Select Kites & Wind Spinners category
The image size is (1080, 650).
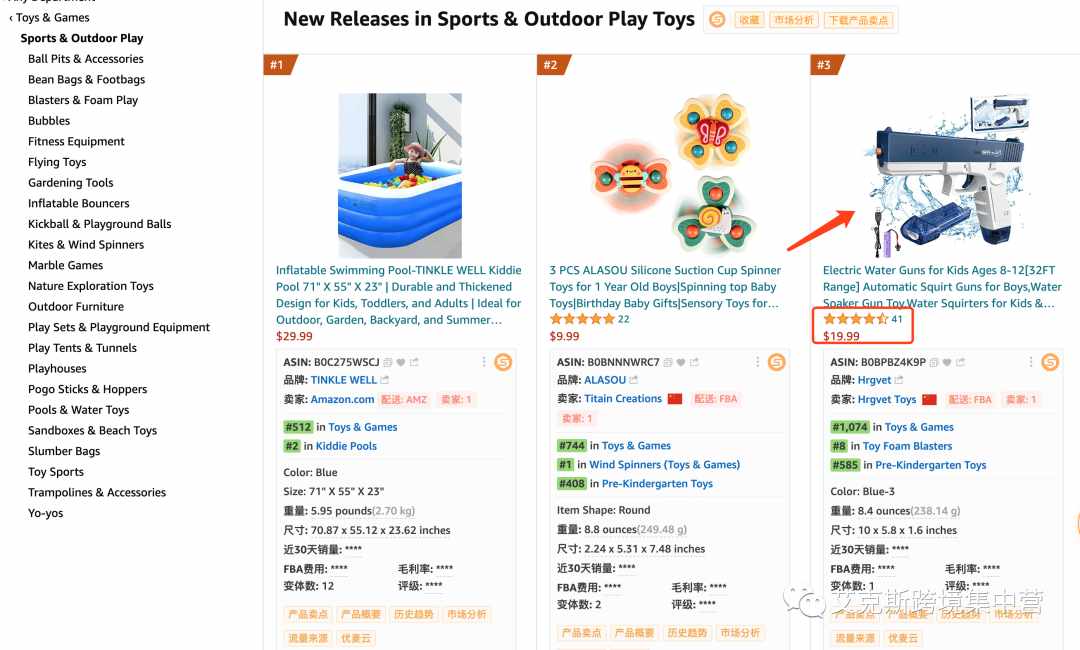click(x=86, y=244)
